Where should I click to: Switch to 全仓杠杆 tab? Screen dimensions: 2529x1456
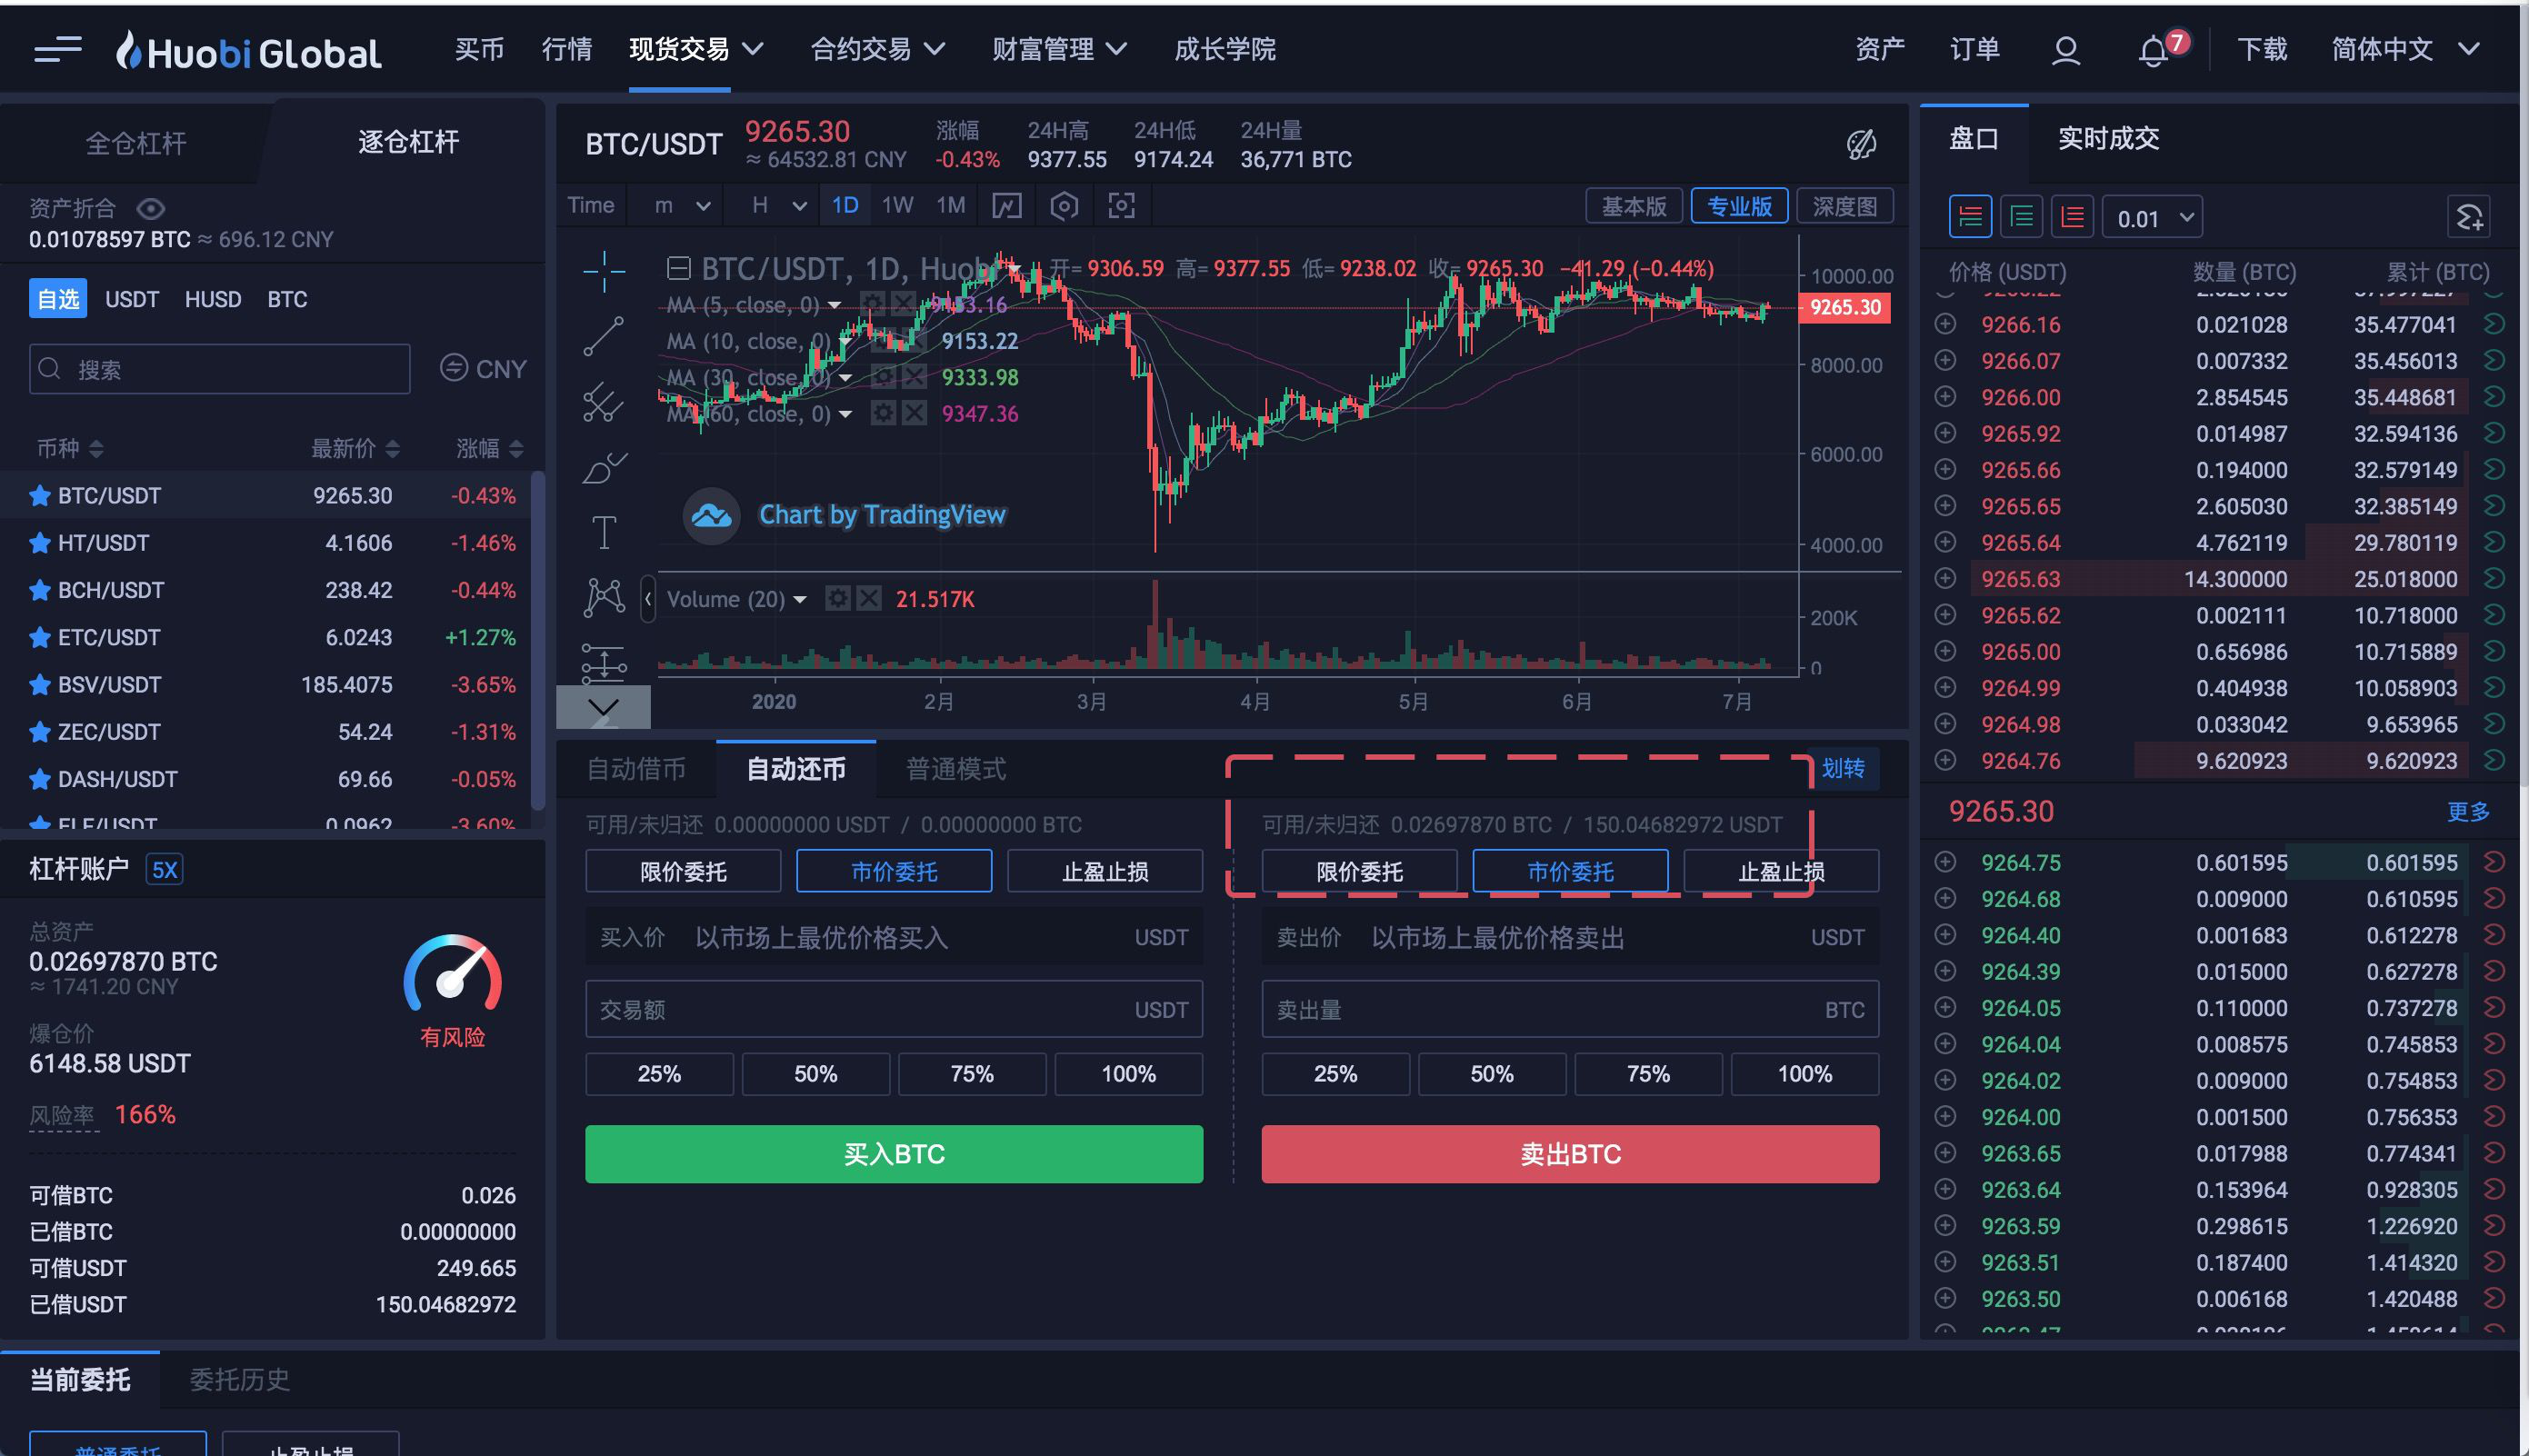136,143
